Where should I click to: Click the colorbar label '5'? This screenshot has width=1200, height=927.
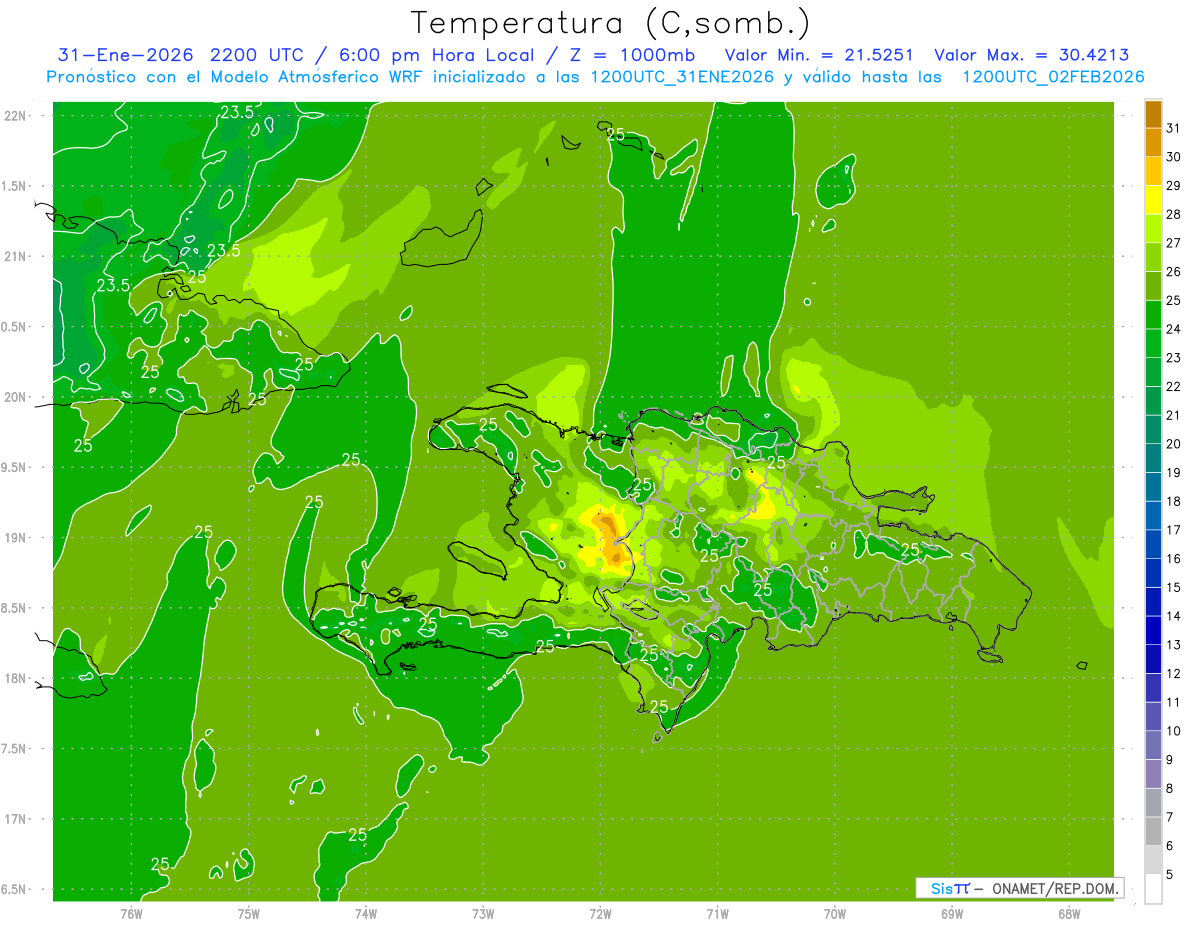1170,875
